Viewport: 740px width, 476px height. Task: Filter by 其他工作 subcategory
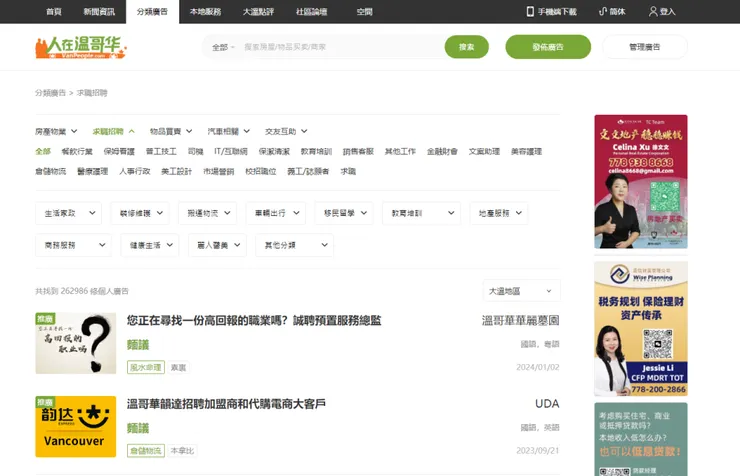point(400,151)
